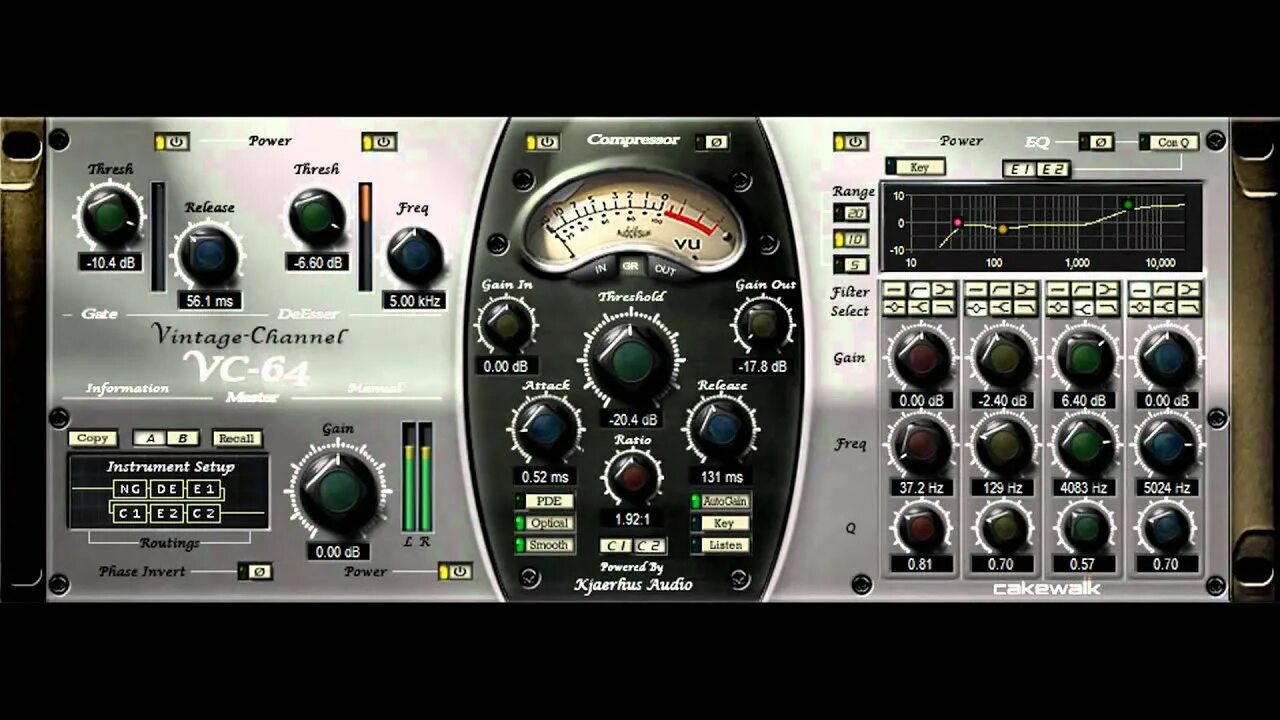Click the C2 routing block

(204, 513)
